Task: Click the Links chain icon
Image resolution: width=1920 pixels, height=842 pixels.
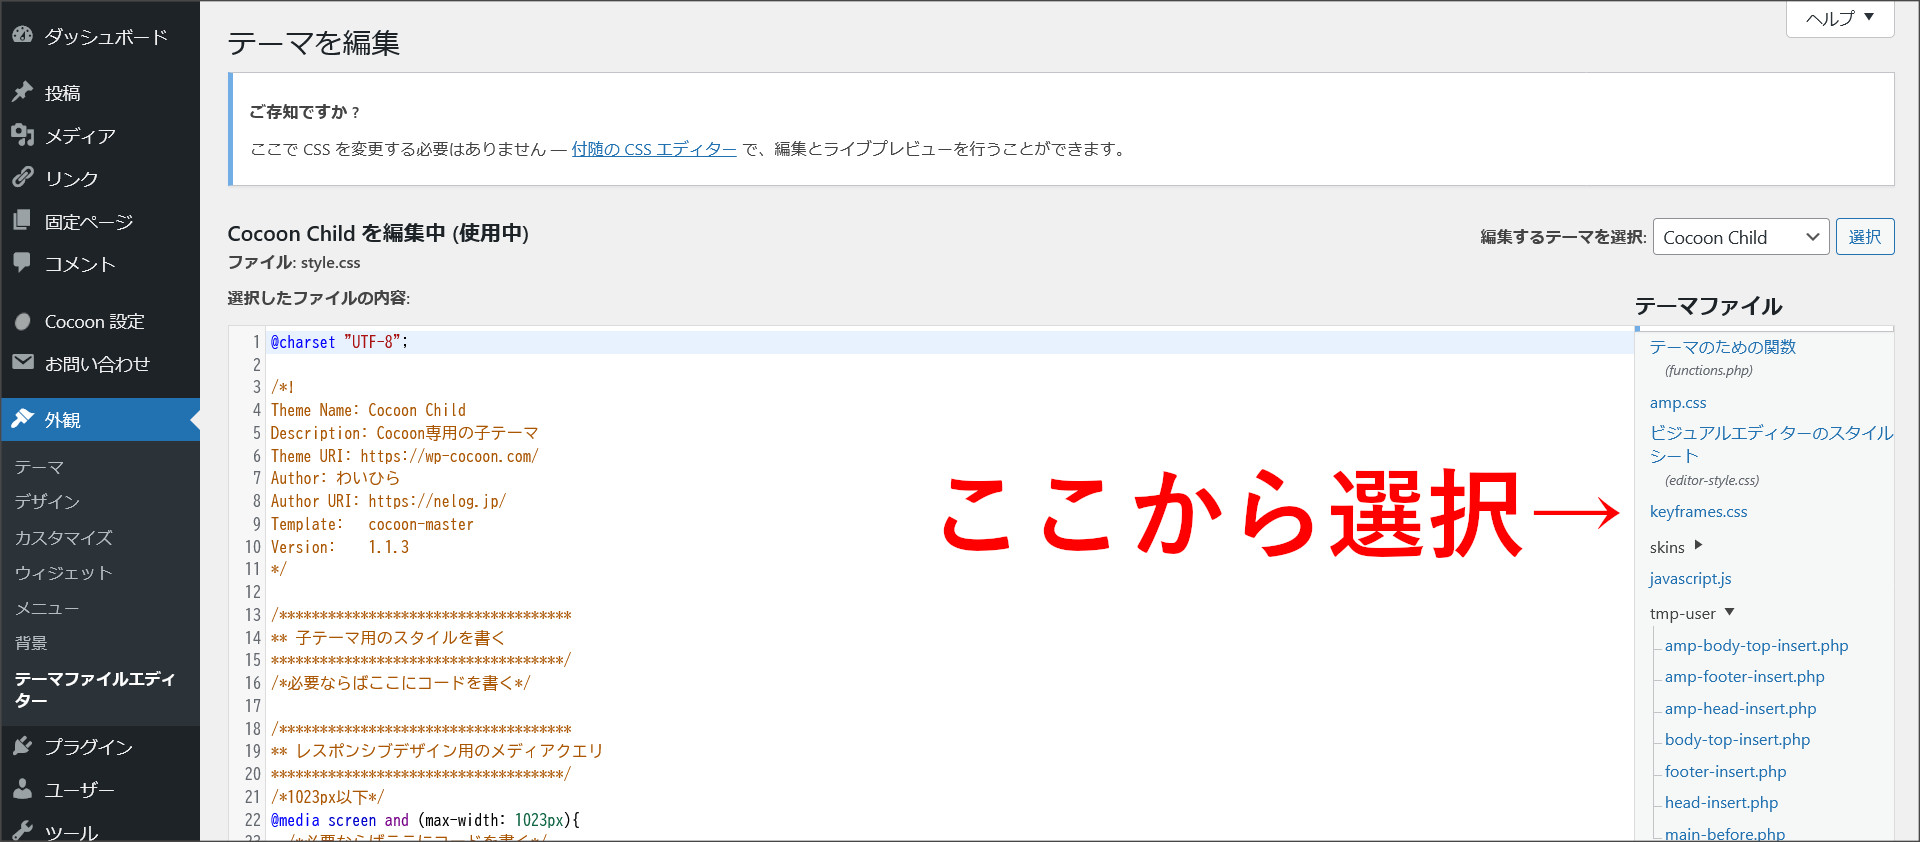Action: (22, 178)
